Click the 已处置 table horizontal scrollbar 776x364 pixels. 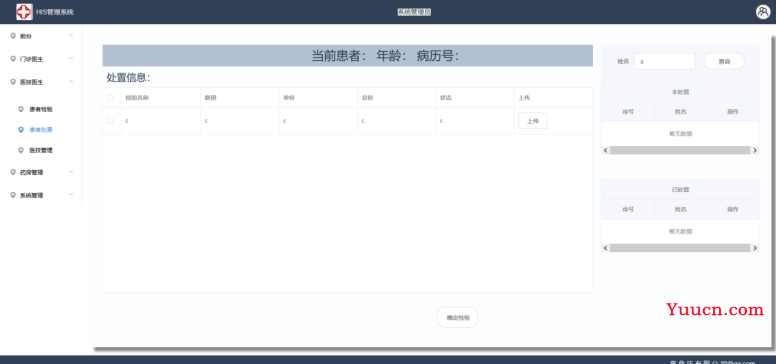(x=680, y=248)
